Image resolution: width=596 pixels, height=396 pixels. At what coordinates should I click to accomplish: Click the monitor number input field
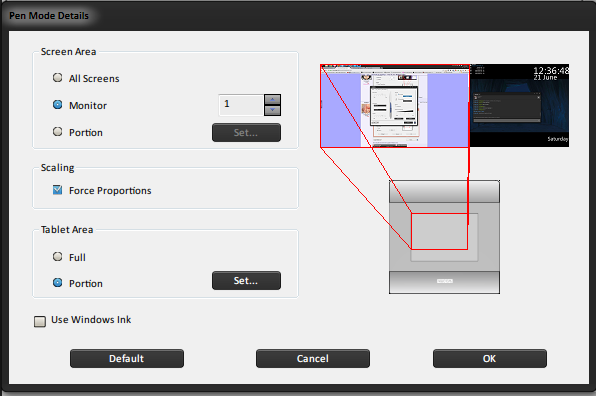click(x=241, y=105)
